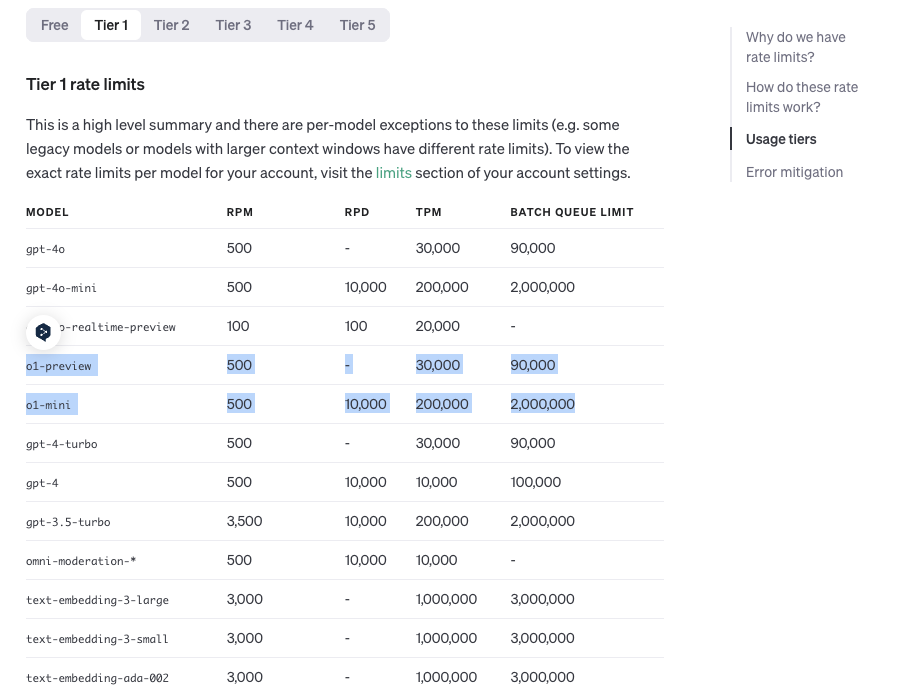Click highlighted 10,000 RPD value for o1-mini
Viewport: 905px width, 689px height.
pos(367,404)
